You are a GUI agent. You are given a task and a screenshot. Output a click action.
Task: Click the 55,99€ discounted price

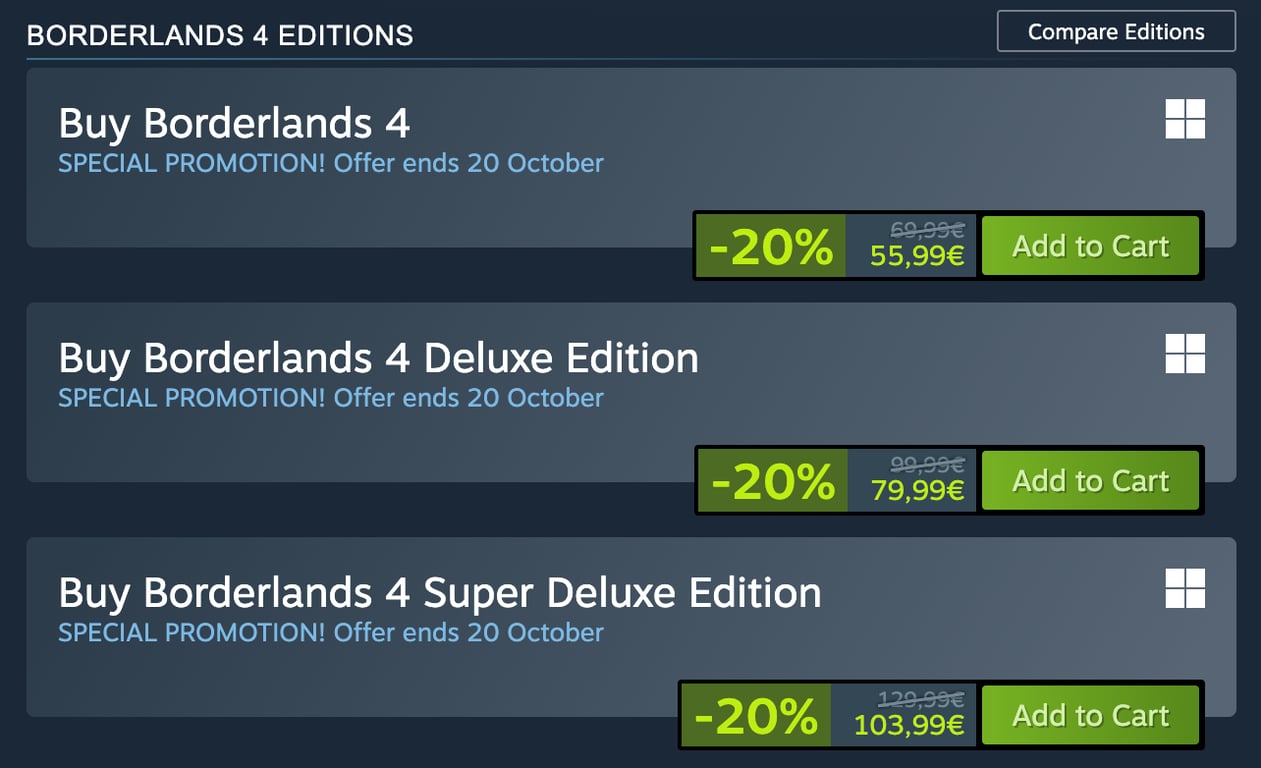coord(917,257)
